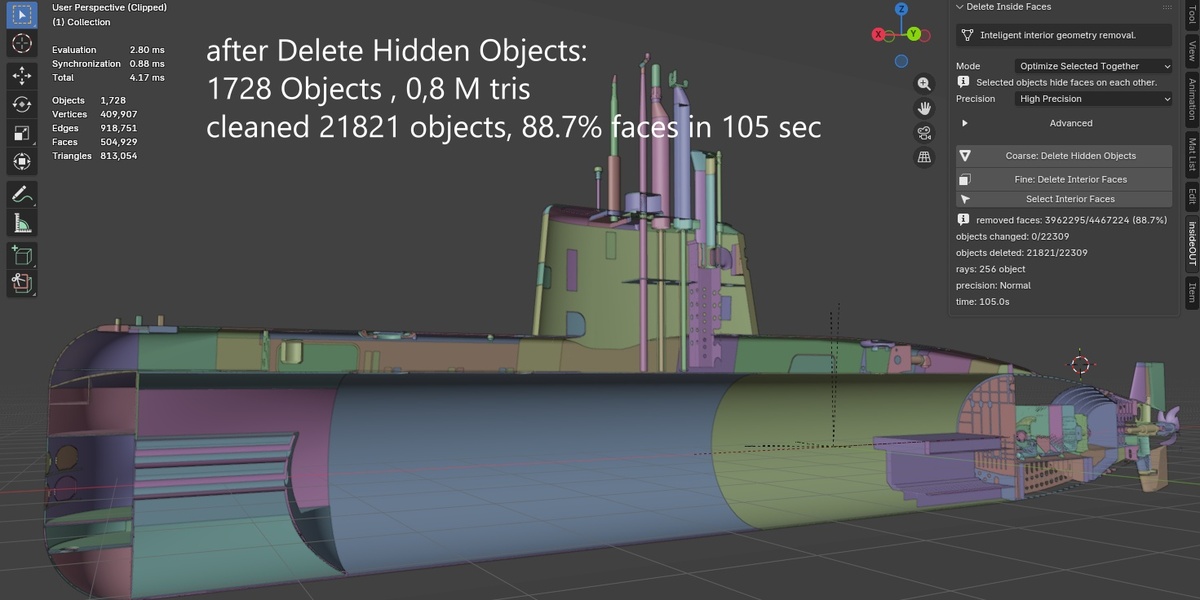Switch to the Mat List sidebar tab
This screenshot has height=600, width=1200.
(x=1191, y=153)
